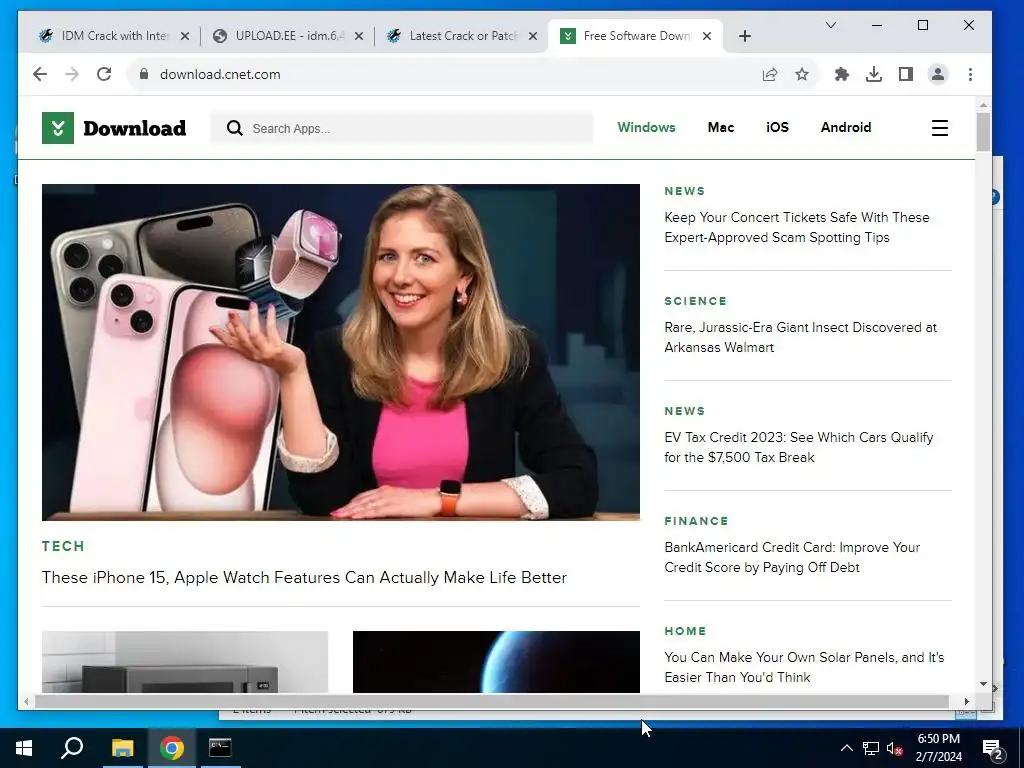Open the EV Tax Credit 2023 article
Viewport: 1024px width, 768px height.
coord(799,447)
